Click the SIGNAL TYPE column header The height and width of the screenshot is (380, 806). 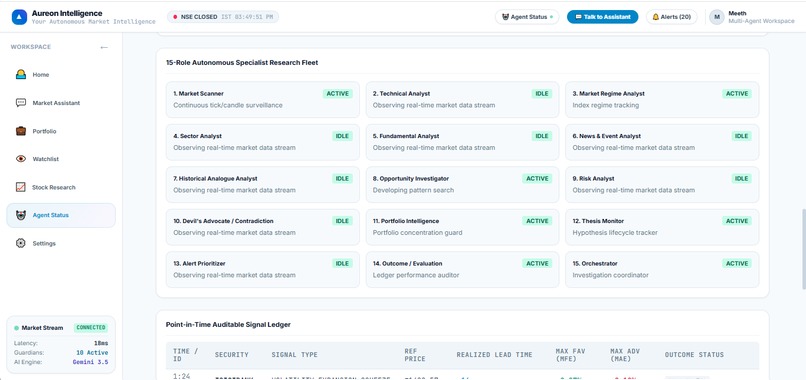[295, 355]
